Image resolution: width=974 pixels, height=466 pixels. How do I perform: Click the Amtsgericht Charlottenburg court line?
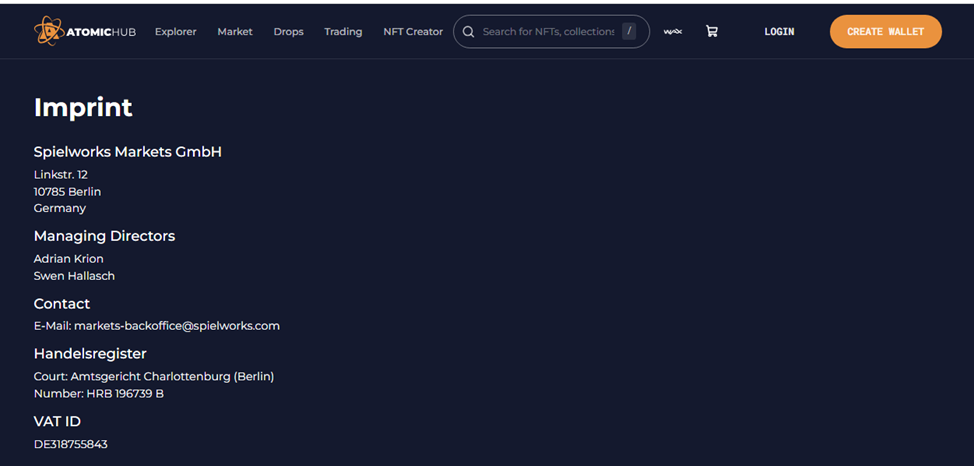tap(154, 377)
